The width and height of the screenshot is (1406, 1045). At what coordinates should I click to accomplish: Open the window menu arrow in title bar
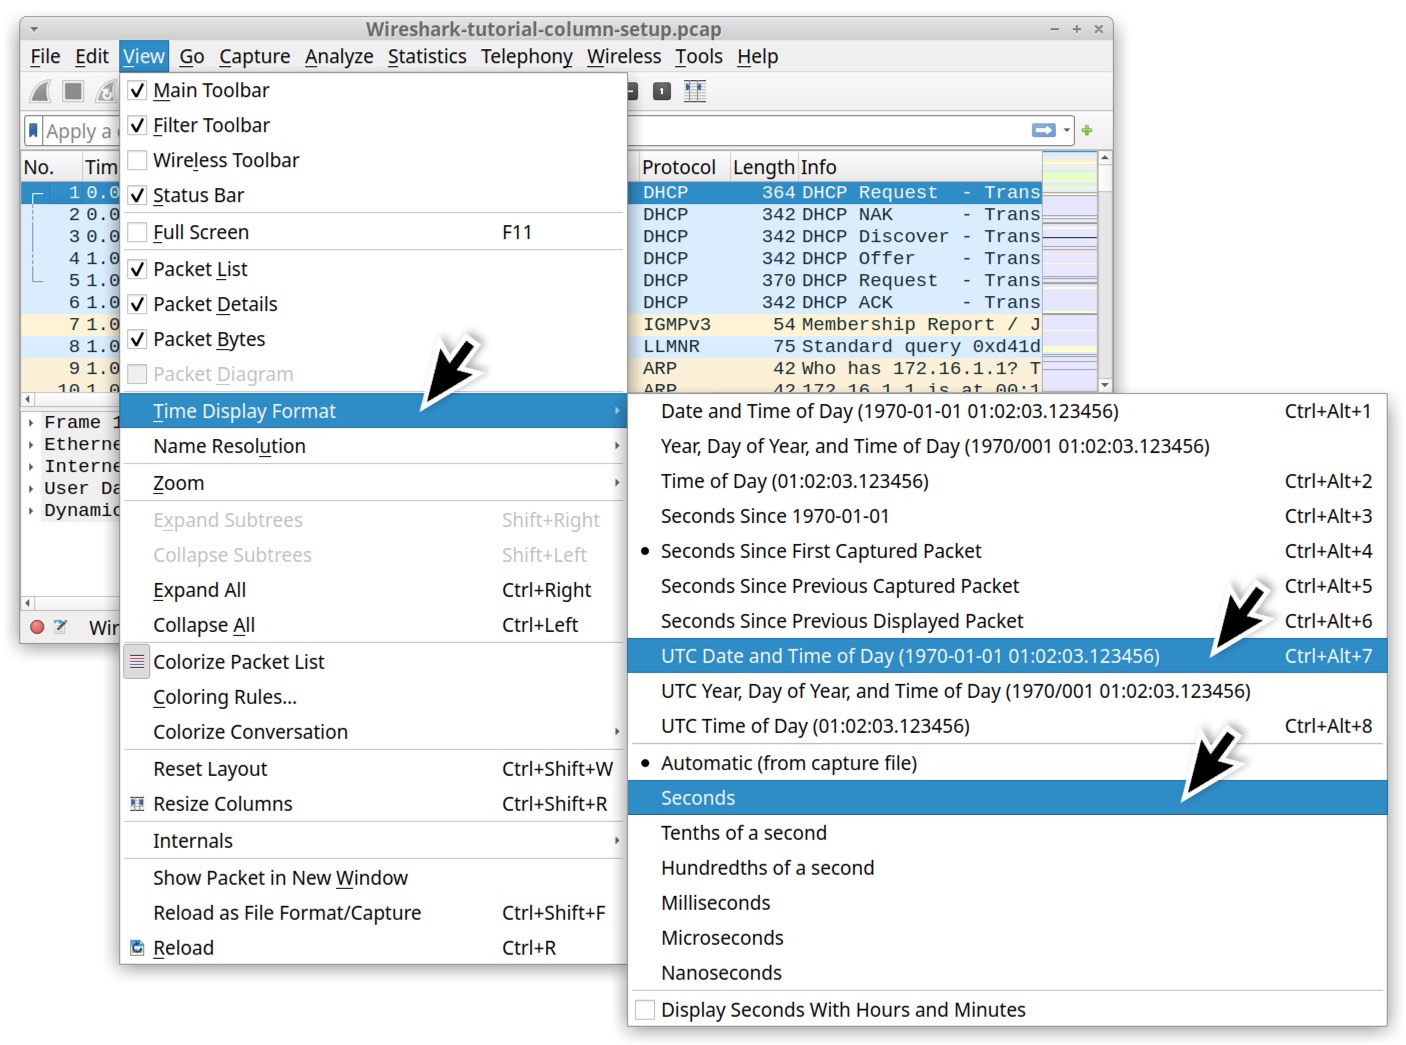[x=35, y=29]
